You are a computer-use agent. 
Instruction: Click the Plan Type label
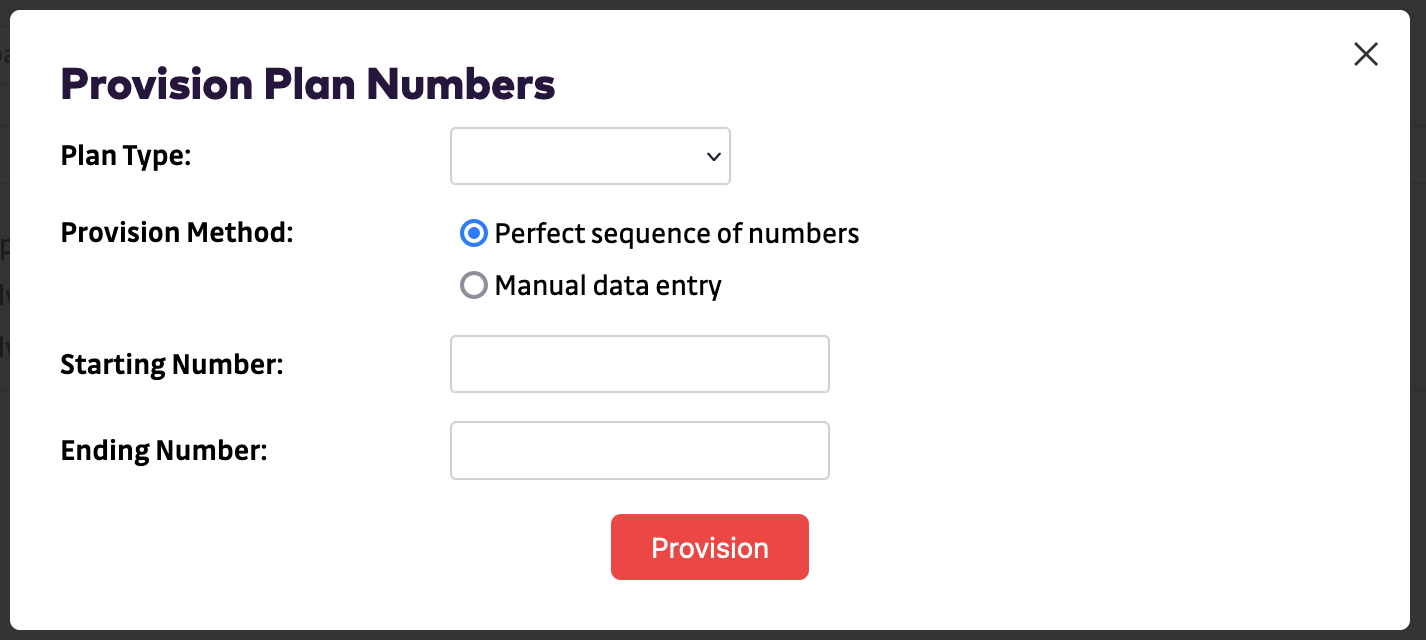pos(124,156)
